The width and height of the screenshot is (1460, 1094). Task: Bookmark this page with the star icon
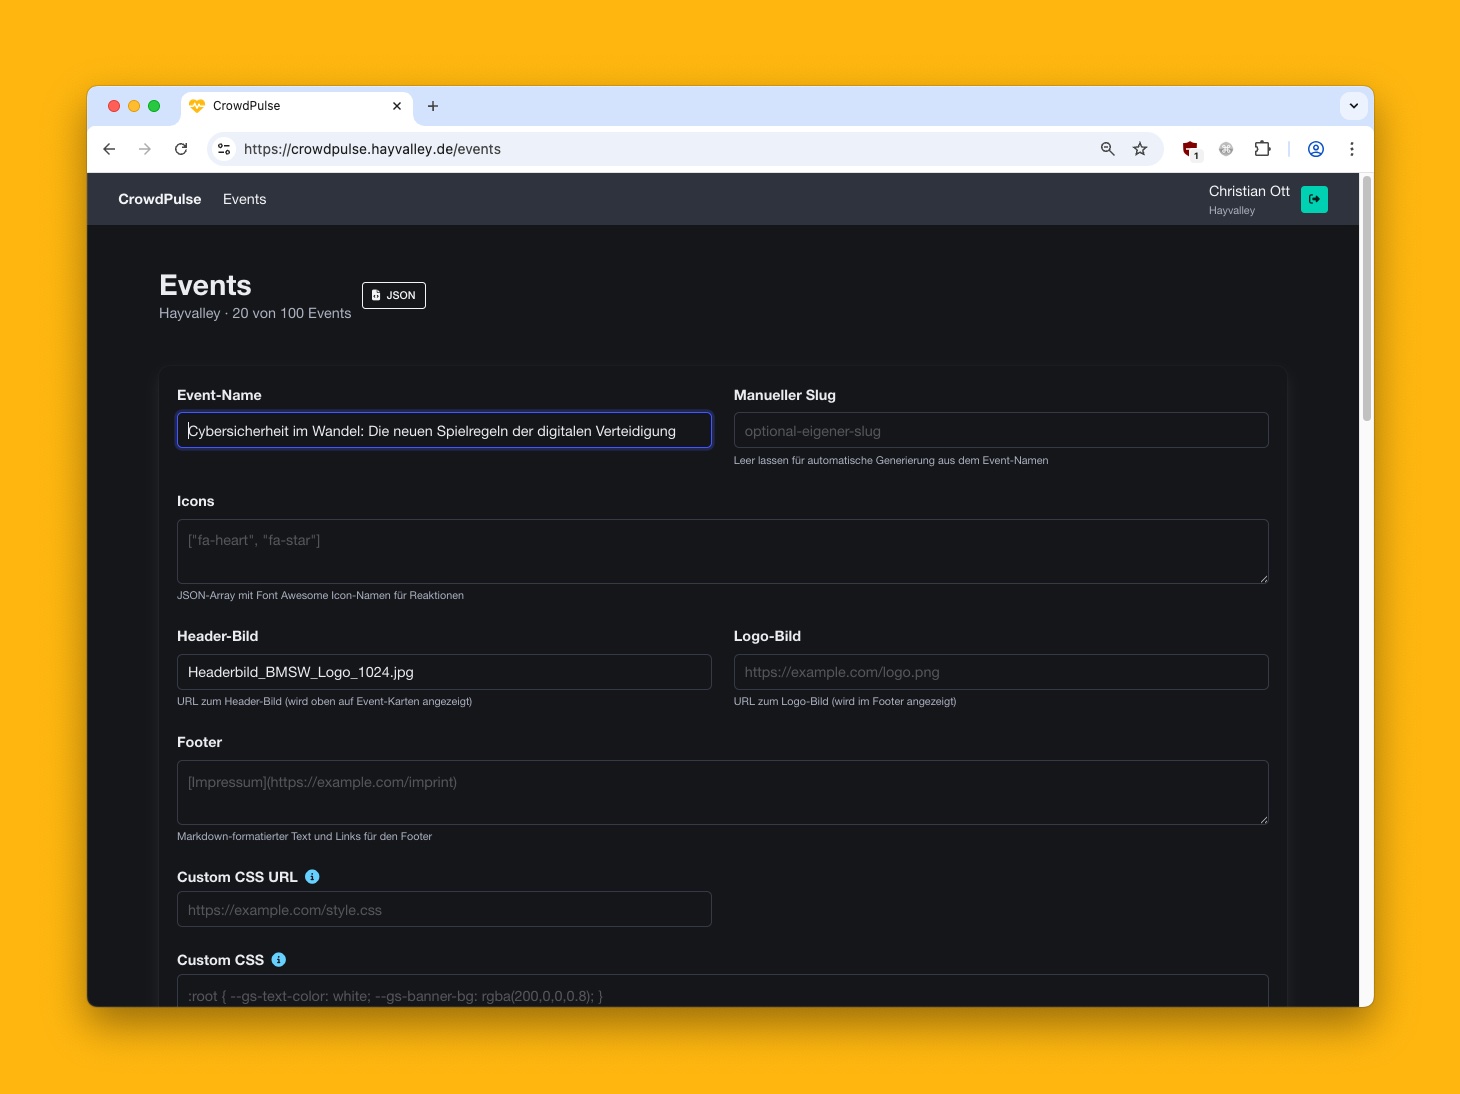click(x=1140, y=149)
